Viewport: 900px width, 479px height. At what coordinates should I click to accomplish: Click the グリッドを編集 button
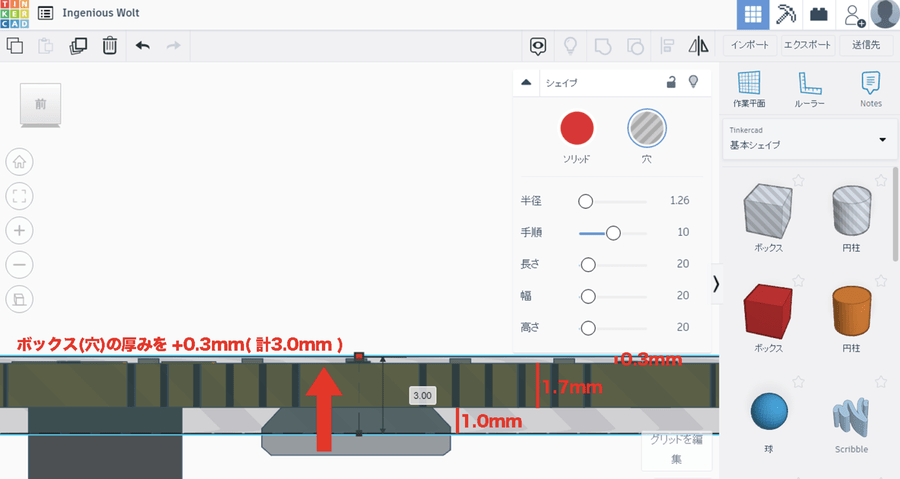(676, 449)
